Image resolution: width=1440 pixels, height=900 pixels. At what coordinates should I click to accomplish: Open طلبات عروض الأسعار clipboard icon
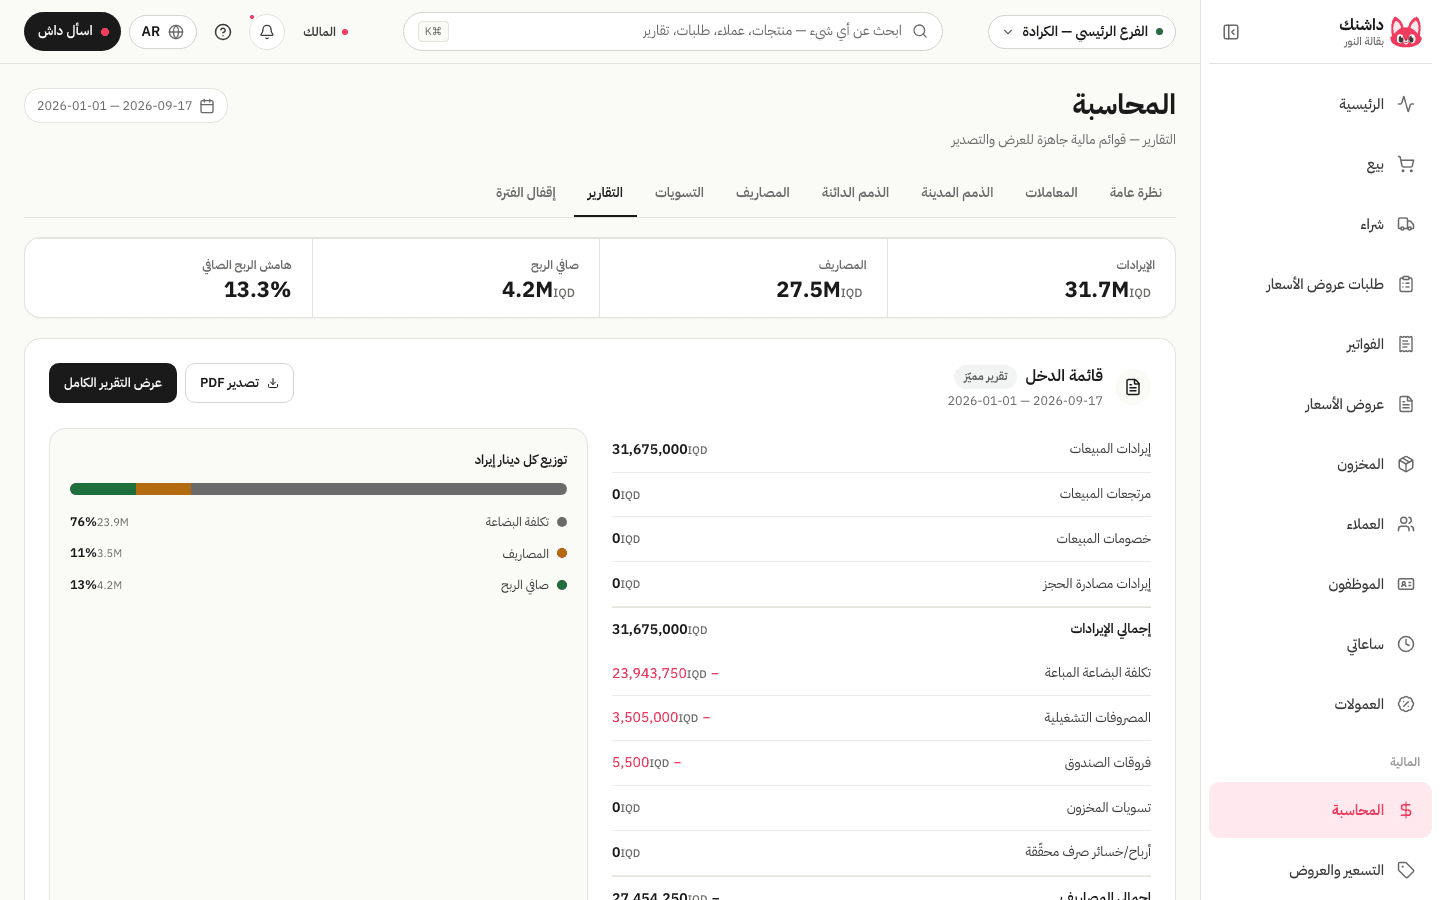[x=1406, y=284]
